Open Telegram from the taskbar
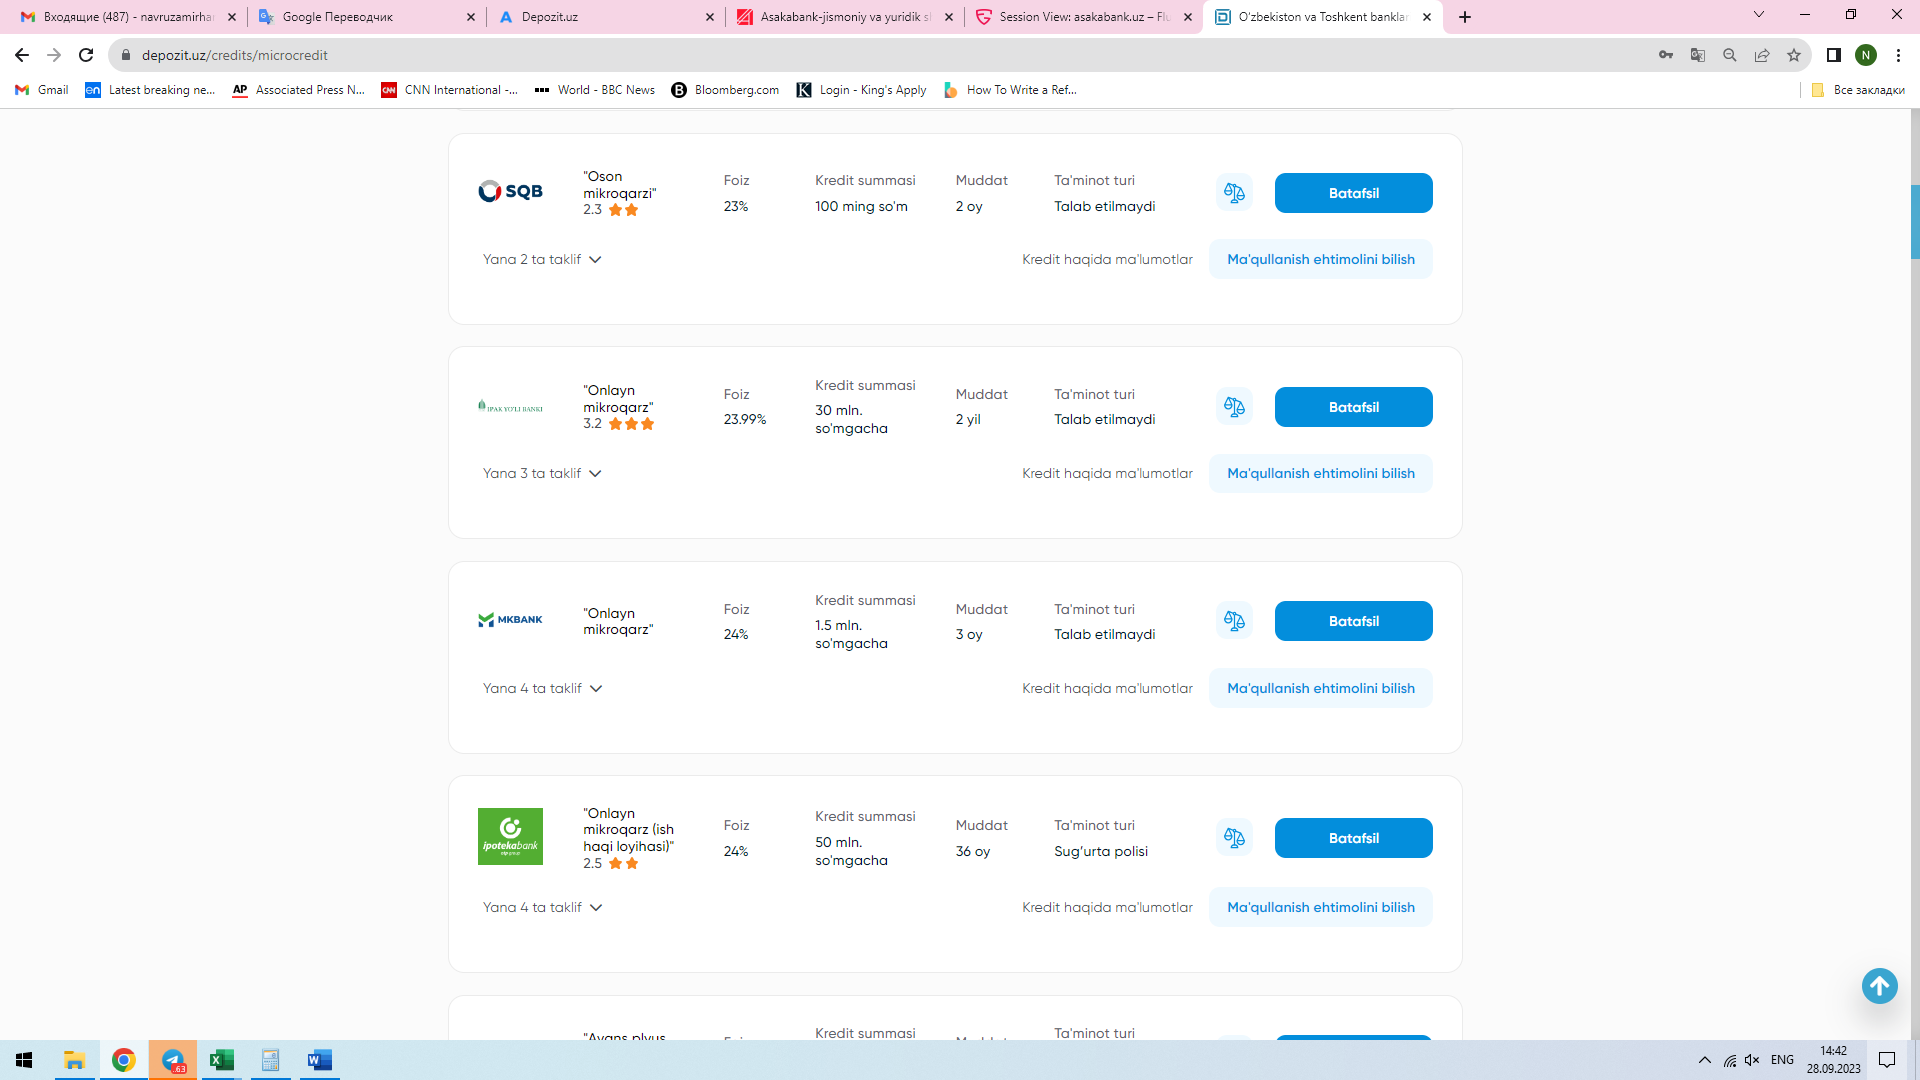This screenshot has width=1920, height=1080. point(173,1060)
